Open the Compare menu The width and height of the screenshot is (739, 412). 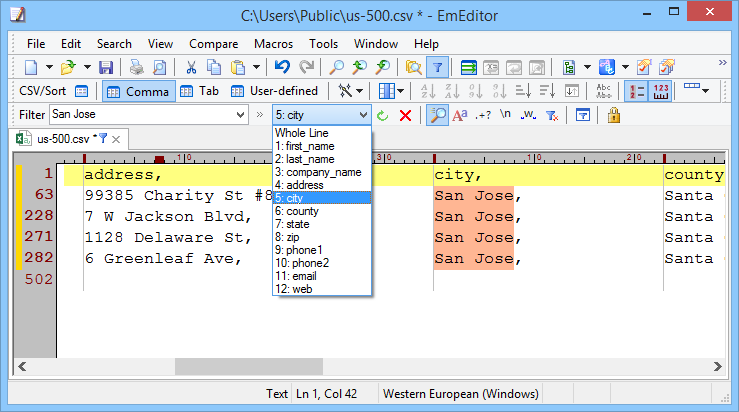(213, 44)
